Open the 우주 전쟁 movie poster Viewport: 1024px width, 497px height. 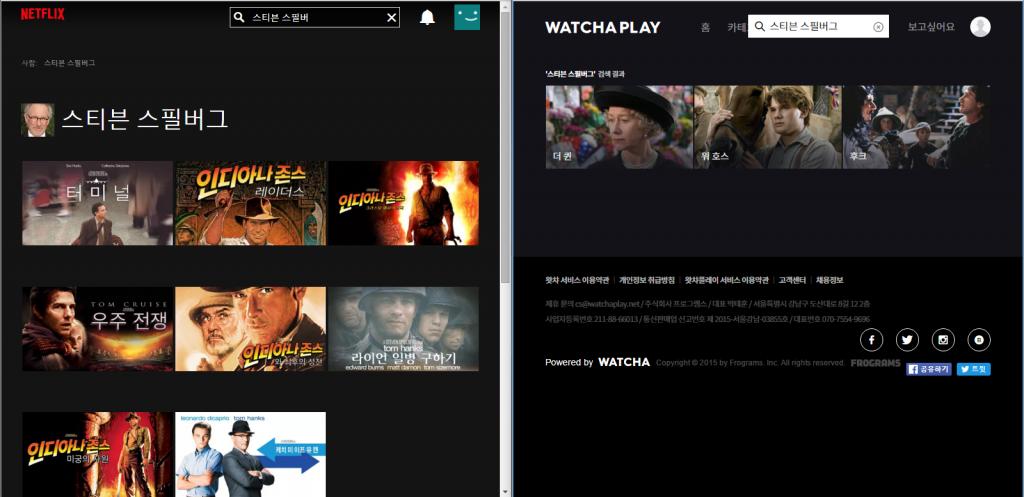coord(97,329)
